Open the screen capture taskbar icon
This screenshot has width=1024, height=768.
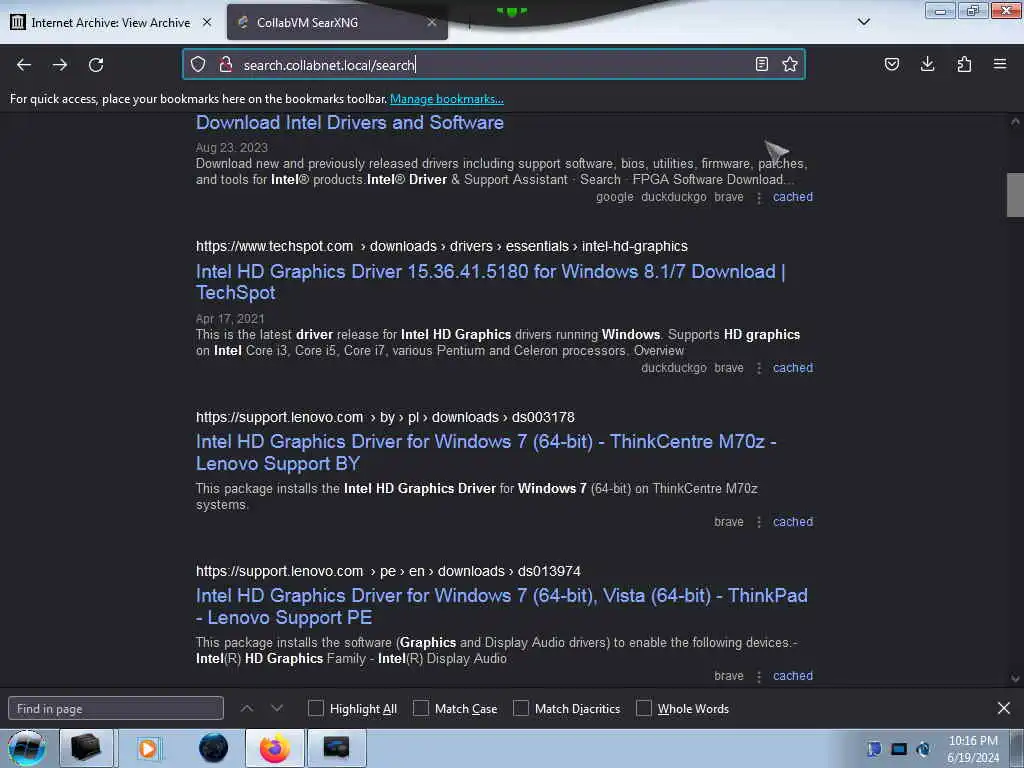coord(336,748)
